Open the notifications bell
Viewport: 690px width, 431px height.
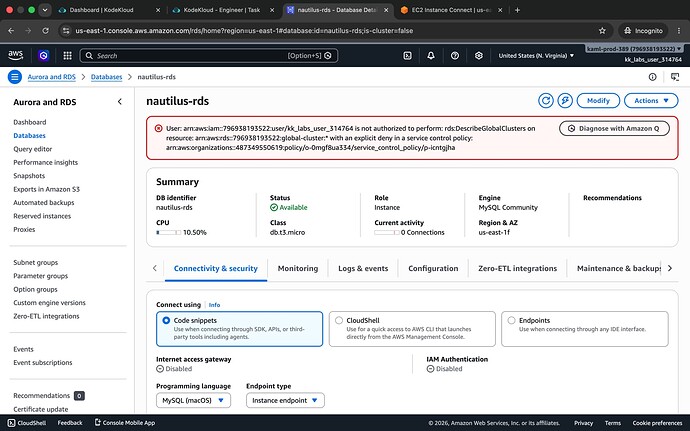(431, 55)
